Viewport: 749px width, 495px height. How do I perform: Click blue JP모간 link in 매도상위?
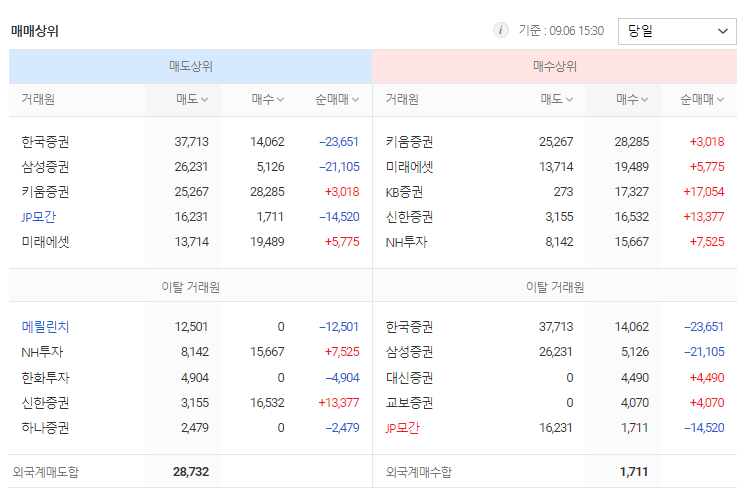tap(39, 217)
